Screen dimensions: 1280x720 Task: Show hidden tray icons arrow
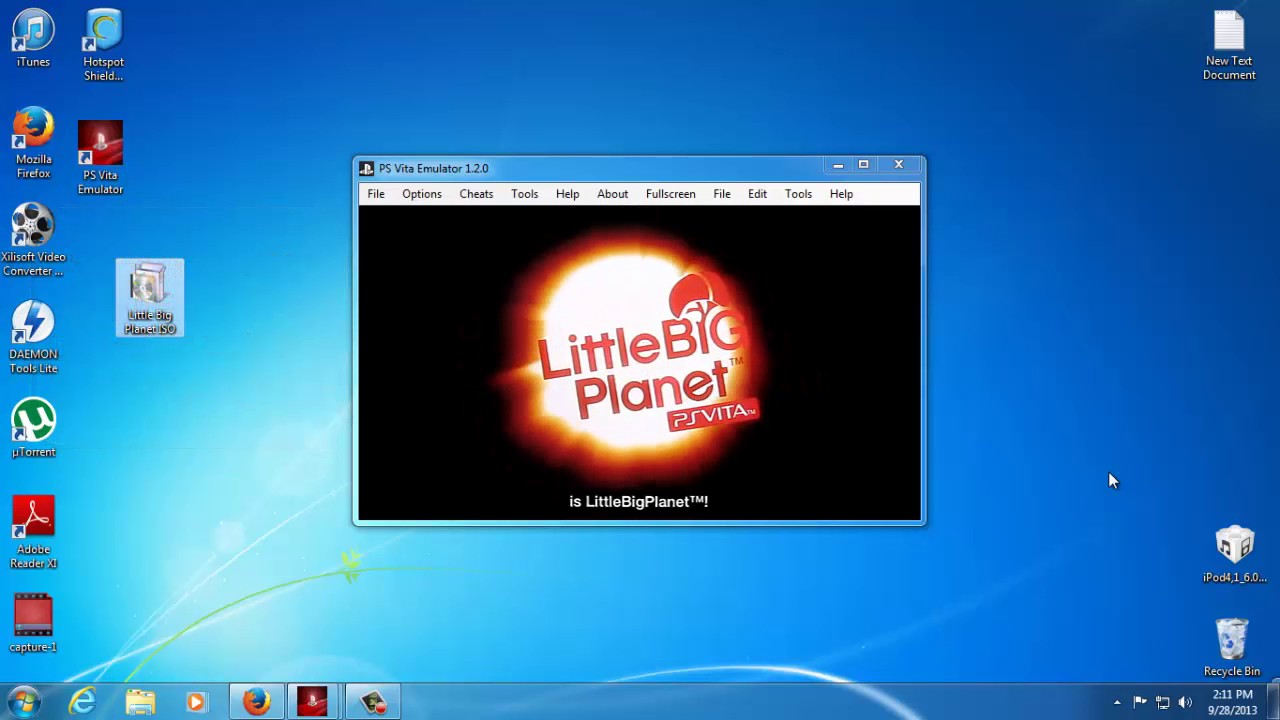click(x=1117, y=702)
